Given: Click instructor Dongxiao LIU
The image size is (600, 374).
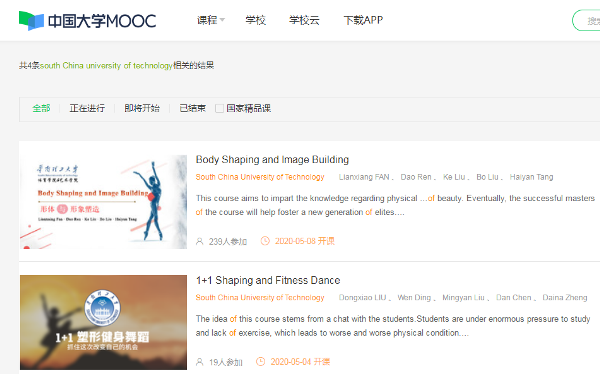Looking at the screenshot, I should click(x=362, y=297).
